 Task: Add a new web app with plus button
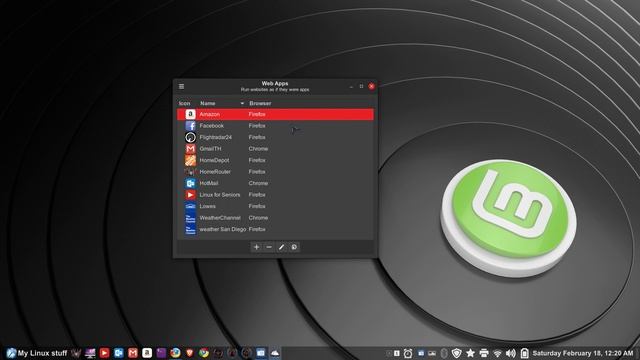[256, 247]
